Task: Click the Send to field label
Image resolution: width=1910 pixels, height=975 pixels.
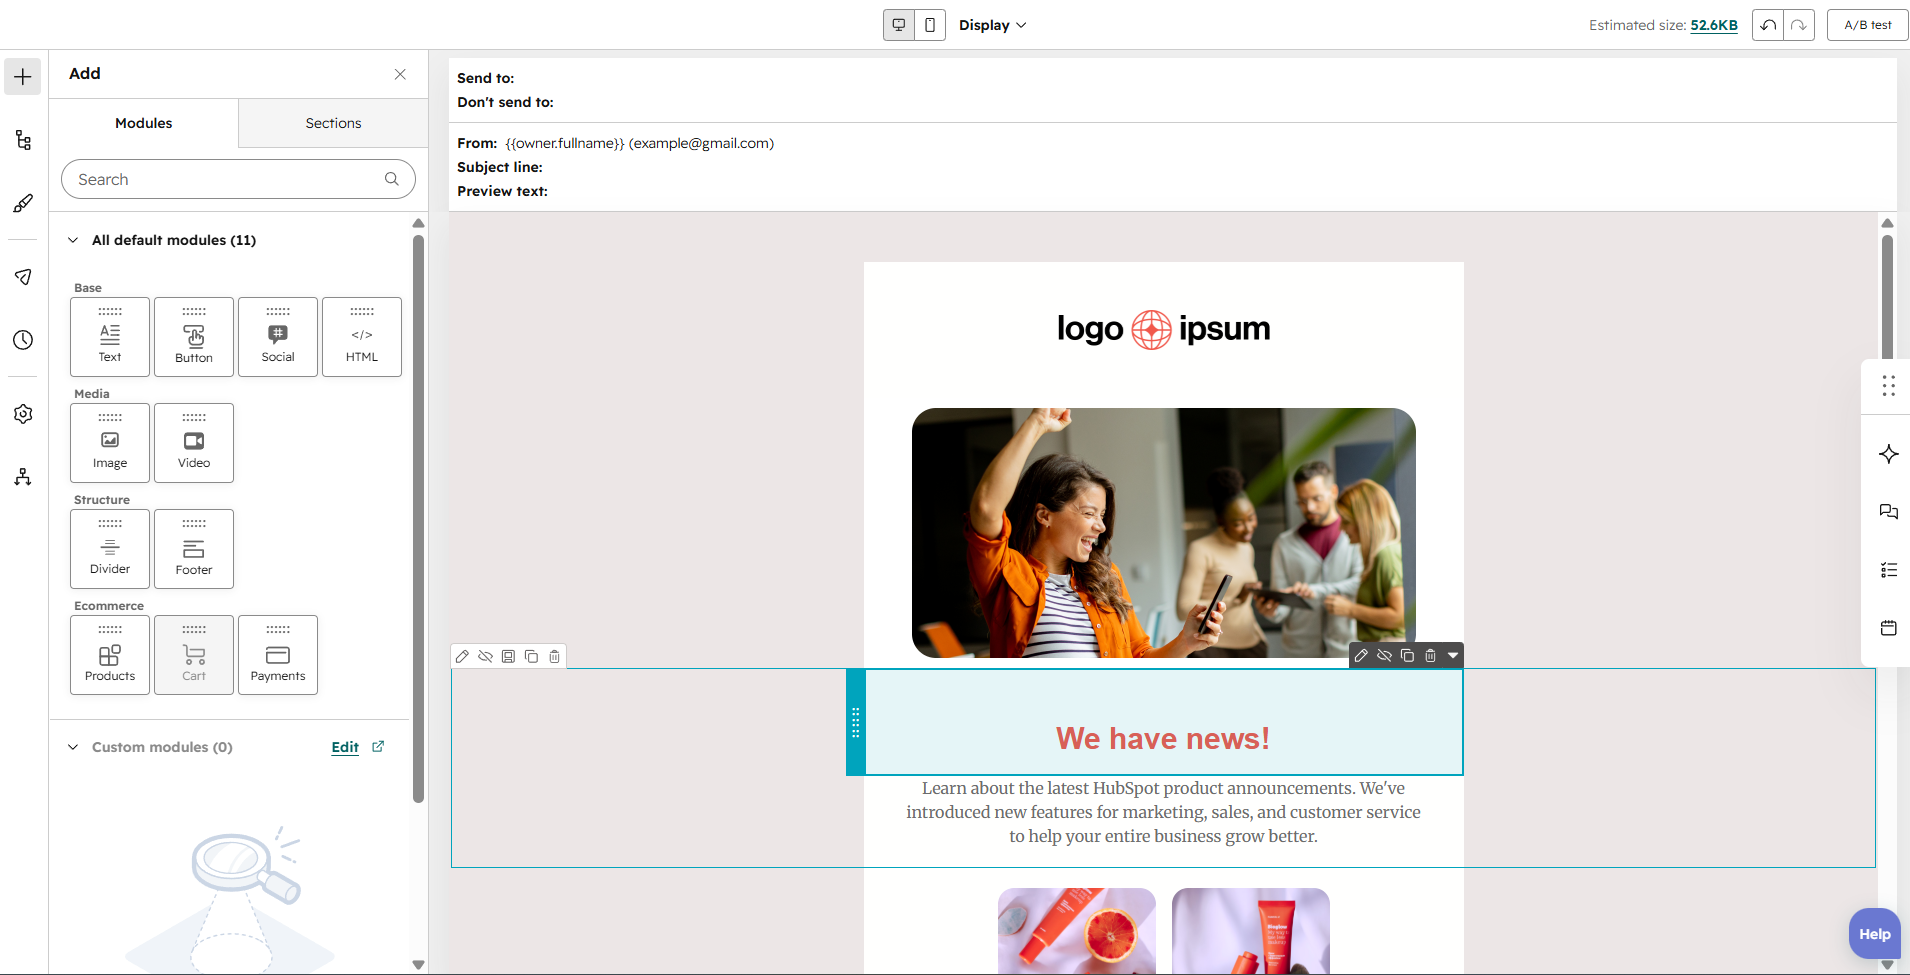Action: (486, 78)
